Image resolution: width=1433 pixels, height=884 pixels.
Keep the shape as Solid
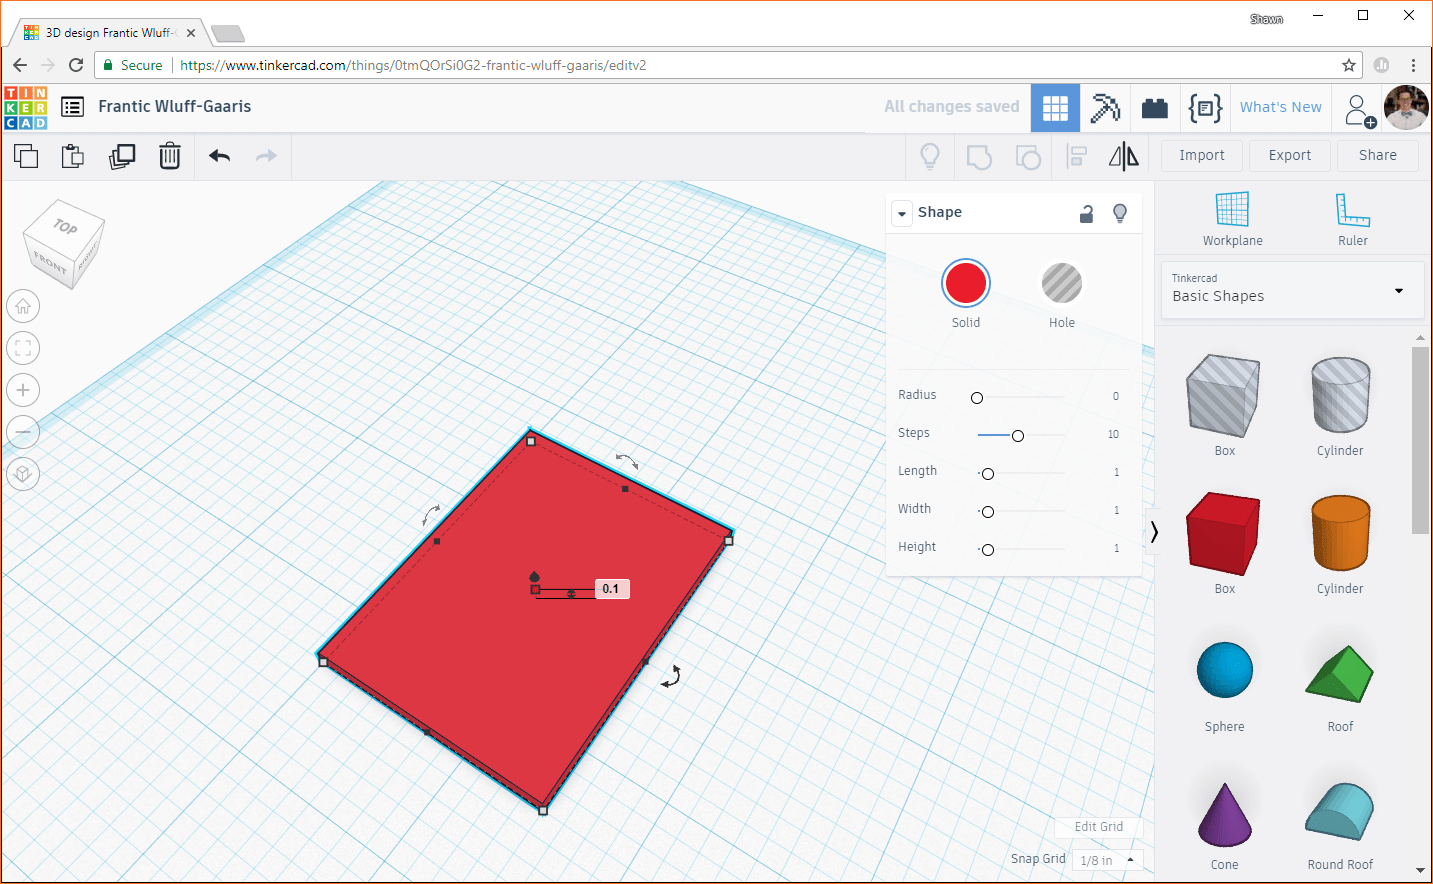click(x=965, y=282)
